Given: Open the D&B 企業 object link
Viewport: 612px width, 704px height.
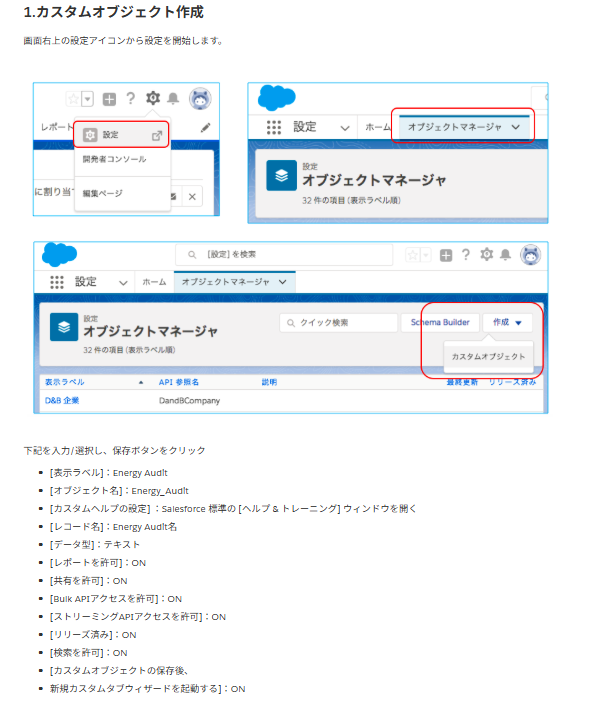Looking at the screenshot, I should (x=62, y=400).
